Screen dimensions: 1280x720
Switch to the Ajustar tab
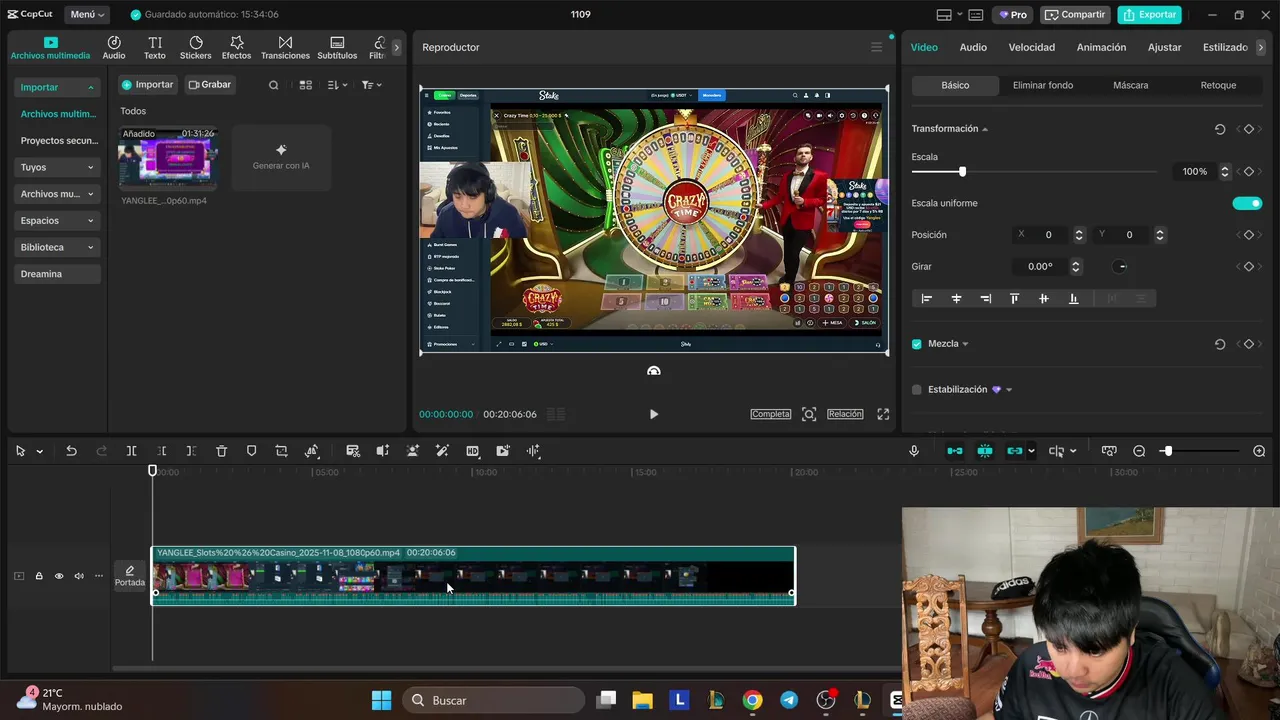pyautogui.click(x=1164, y=47)
